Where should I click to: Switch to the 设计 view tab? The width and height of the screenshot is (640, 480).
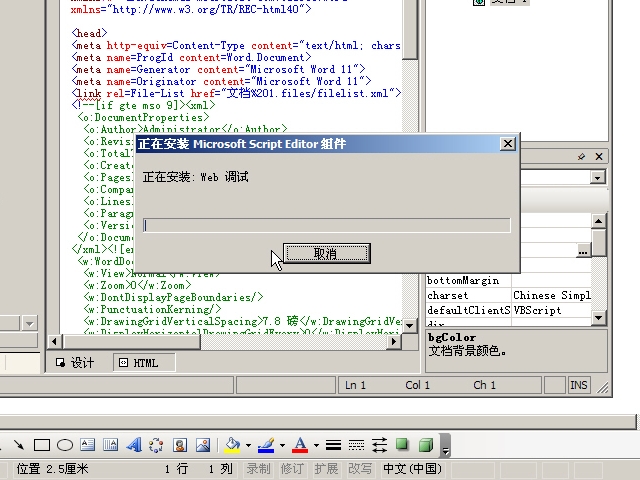point(76,363)
